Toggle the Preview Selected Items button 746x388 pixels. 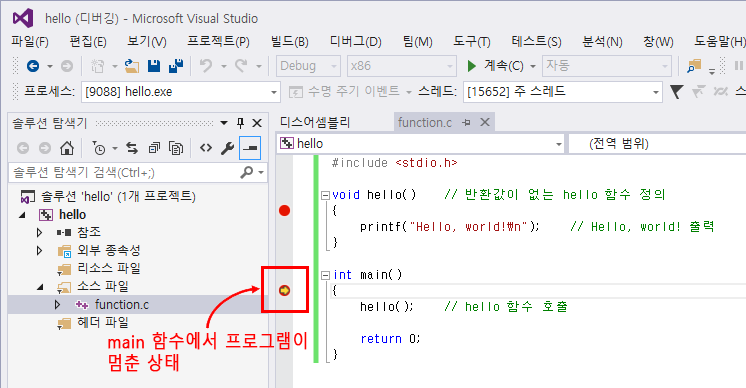pos(250,148)
